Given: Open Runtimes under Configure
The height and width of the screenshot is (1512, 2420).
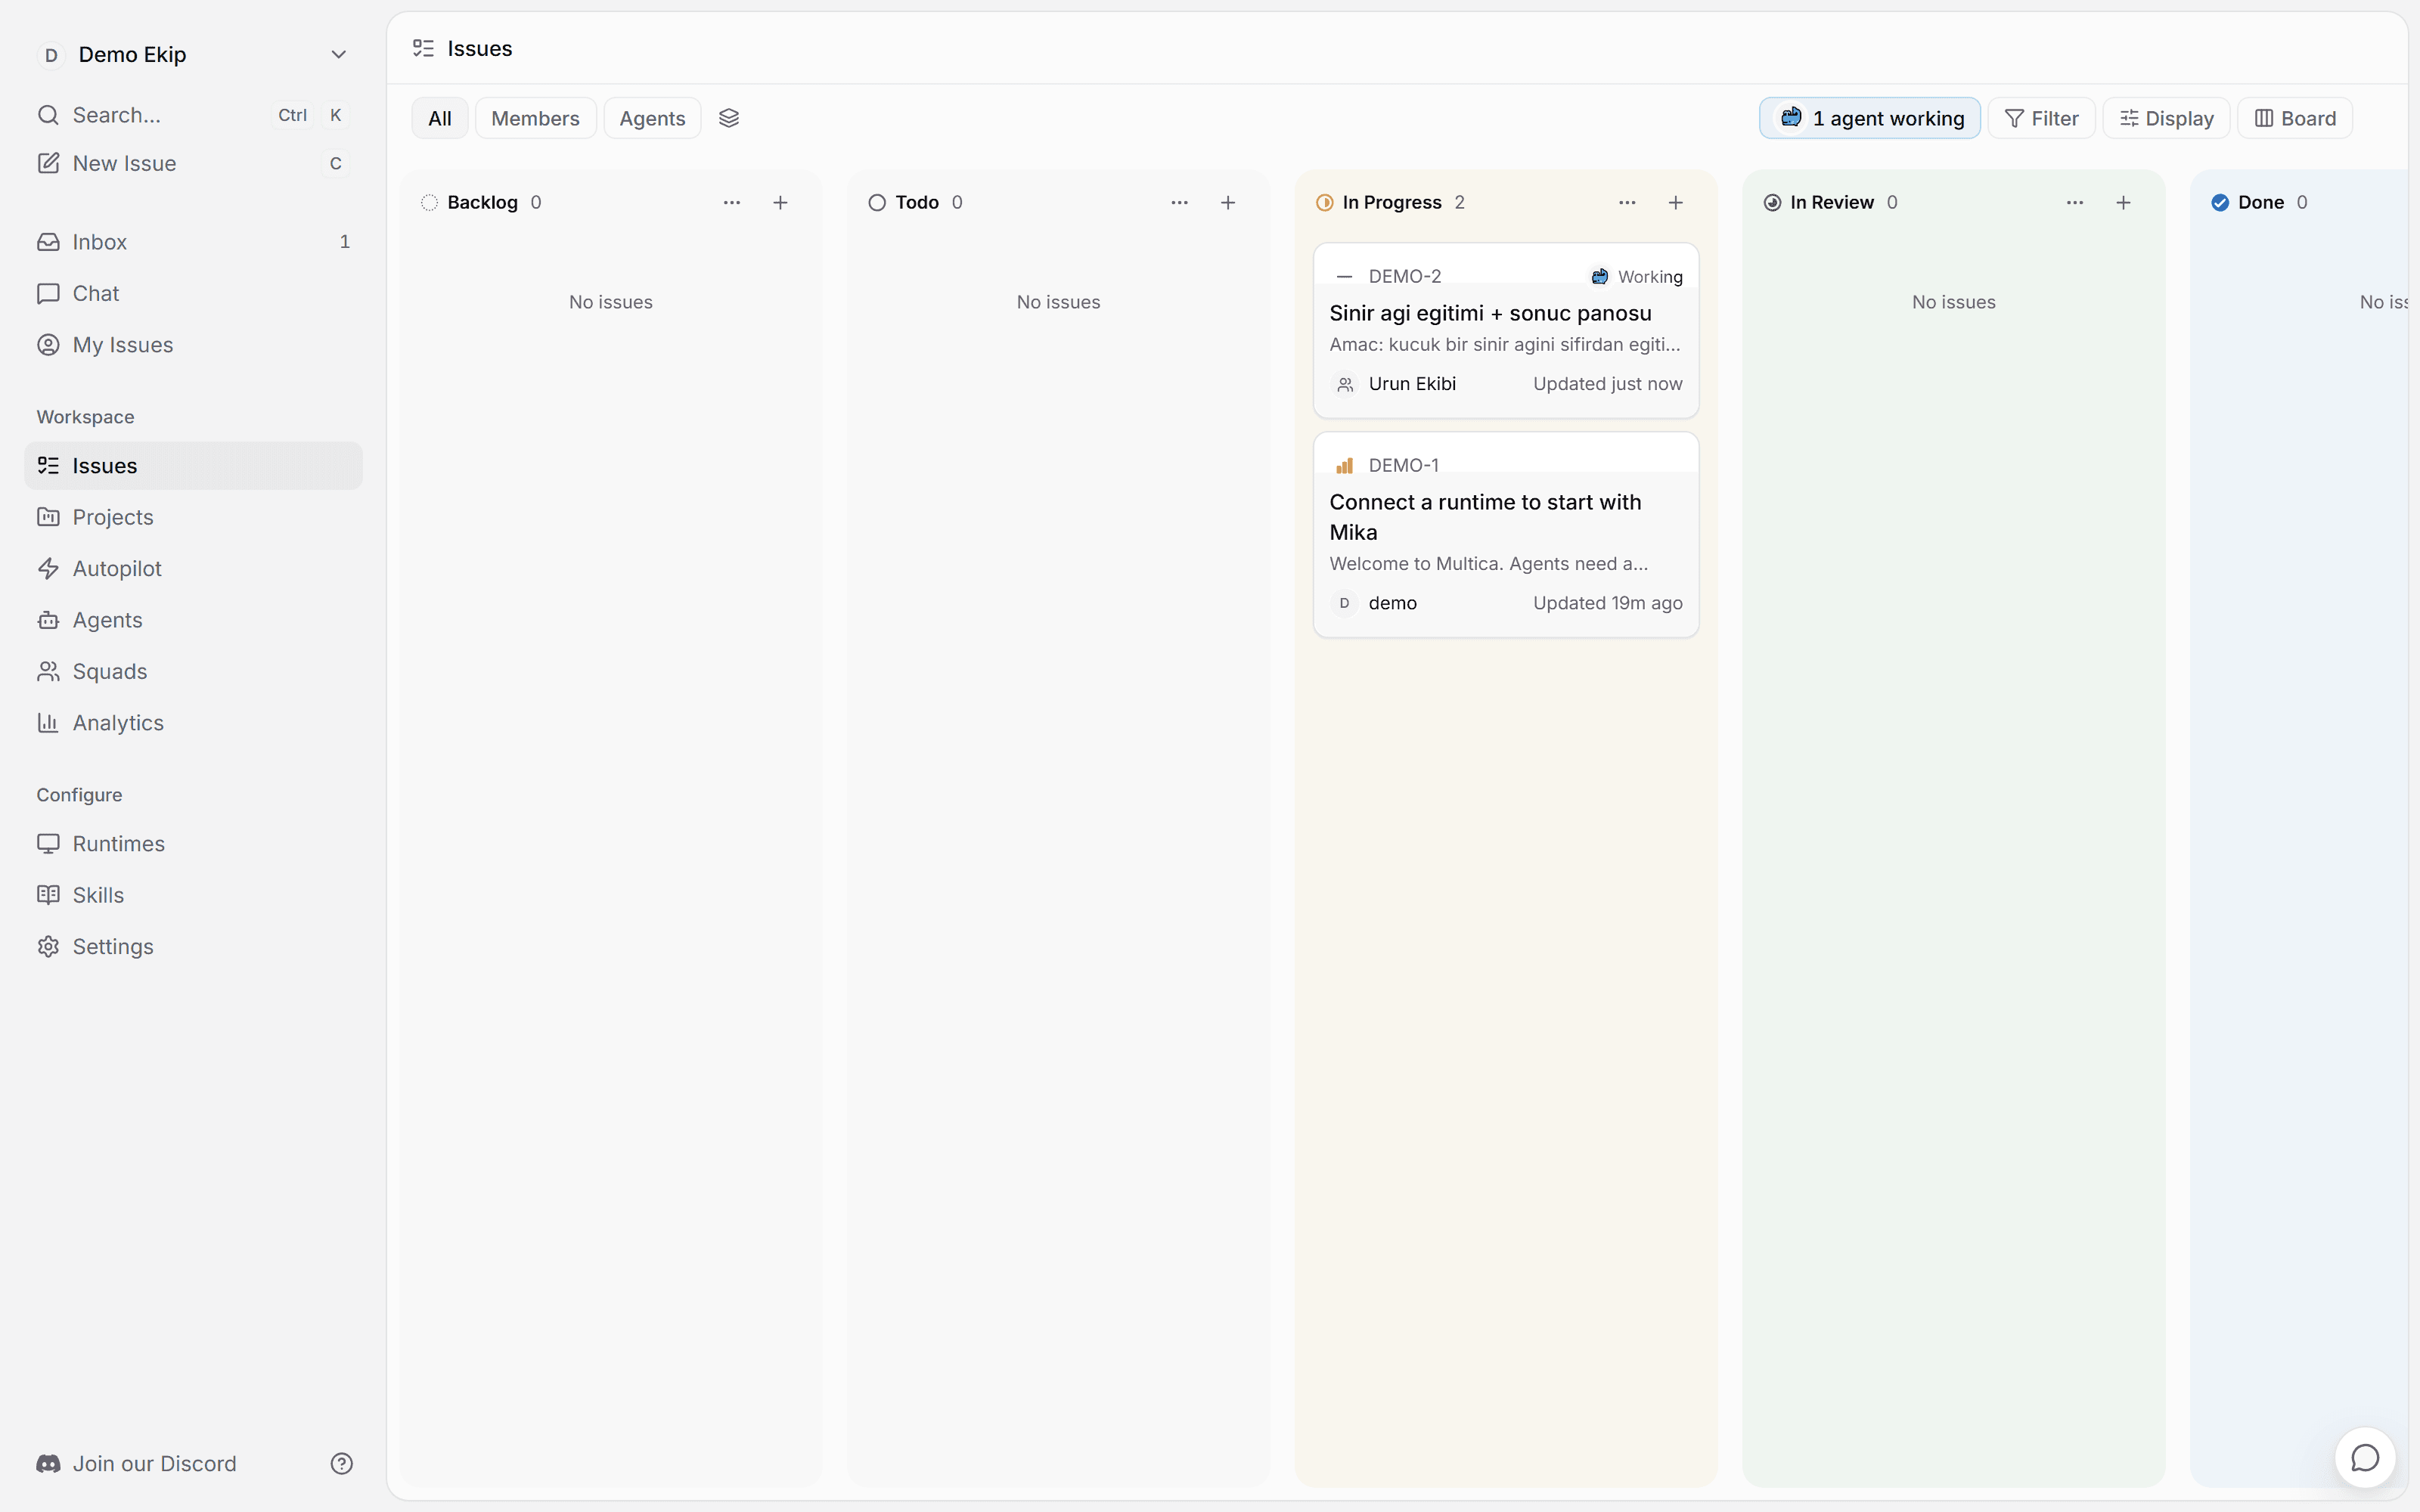Looking at the screenshot, I should (193, 843).
